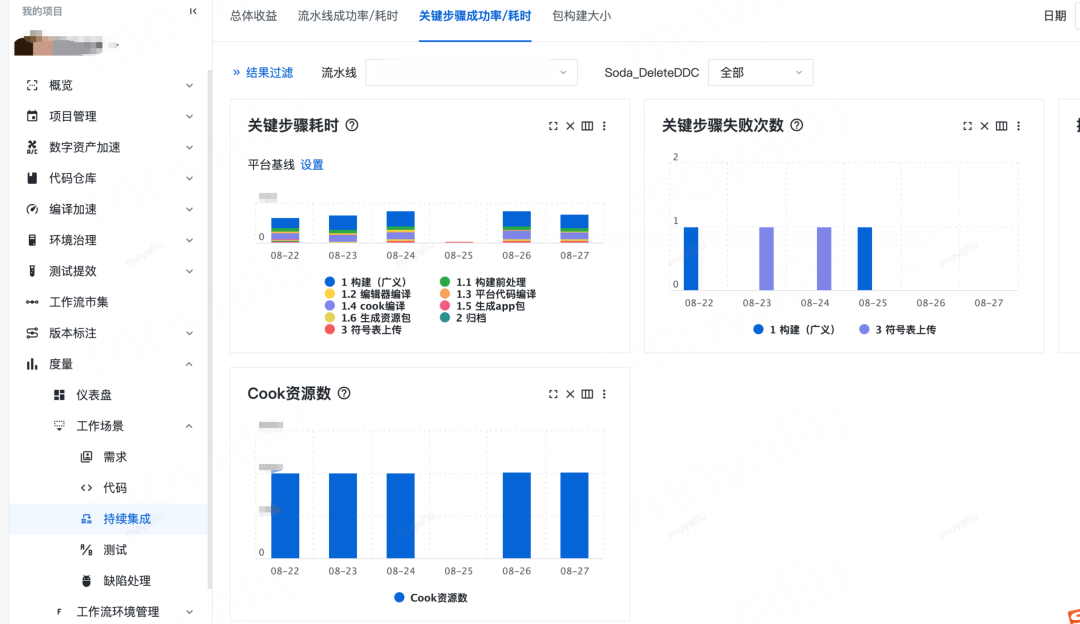
Task: Close the 关键步骤失败次数 chart card
Action: click(984, 126)
